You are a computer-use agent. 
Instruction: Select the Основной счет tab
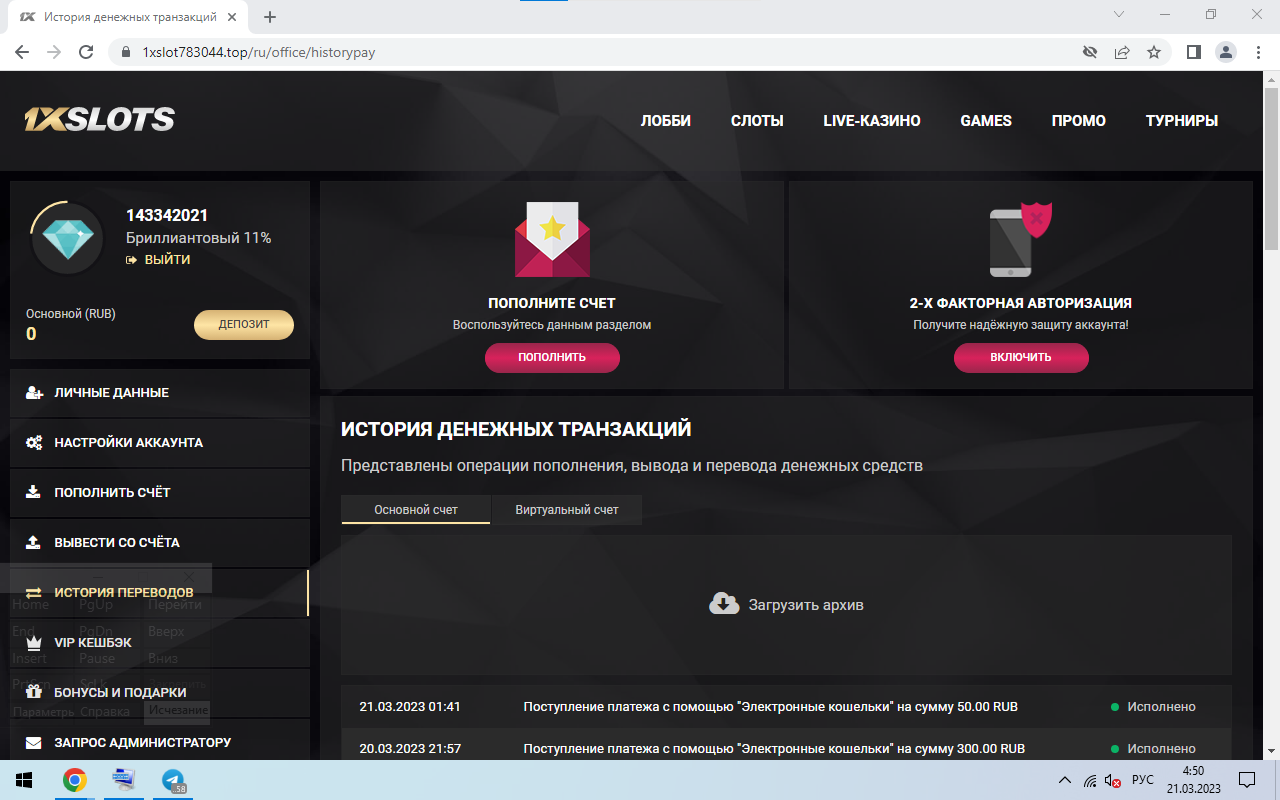416,510
